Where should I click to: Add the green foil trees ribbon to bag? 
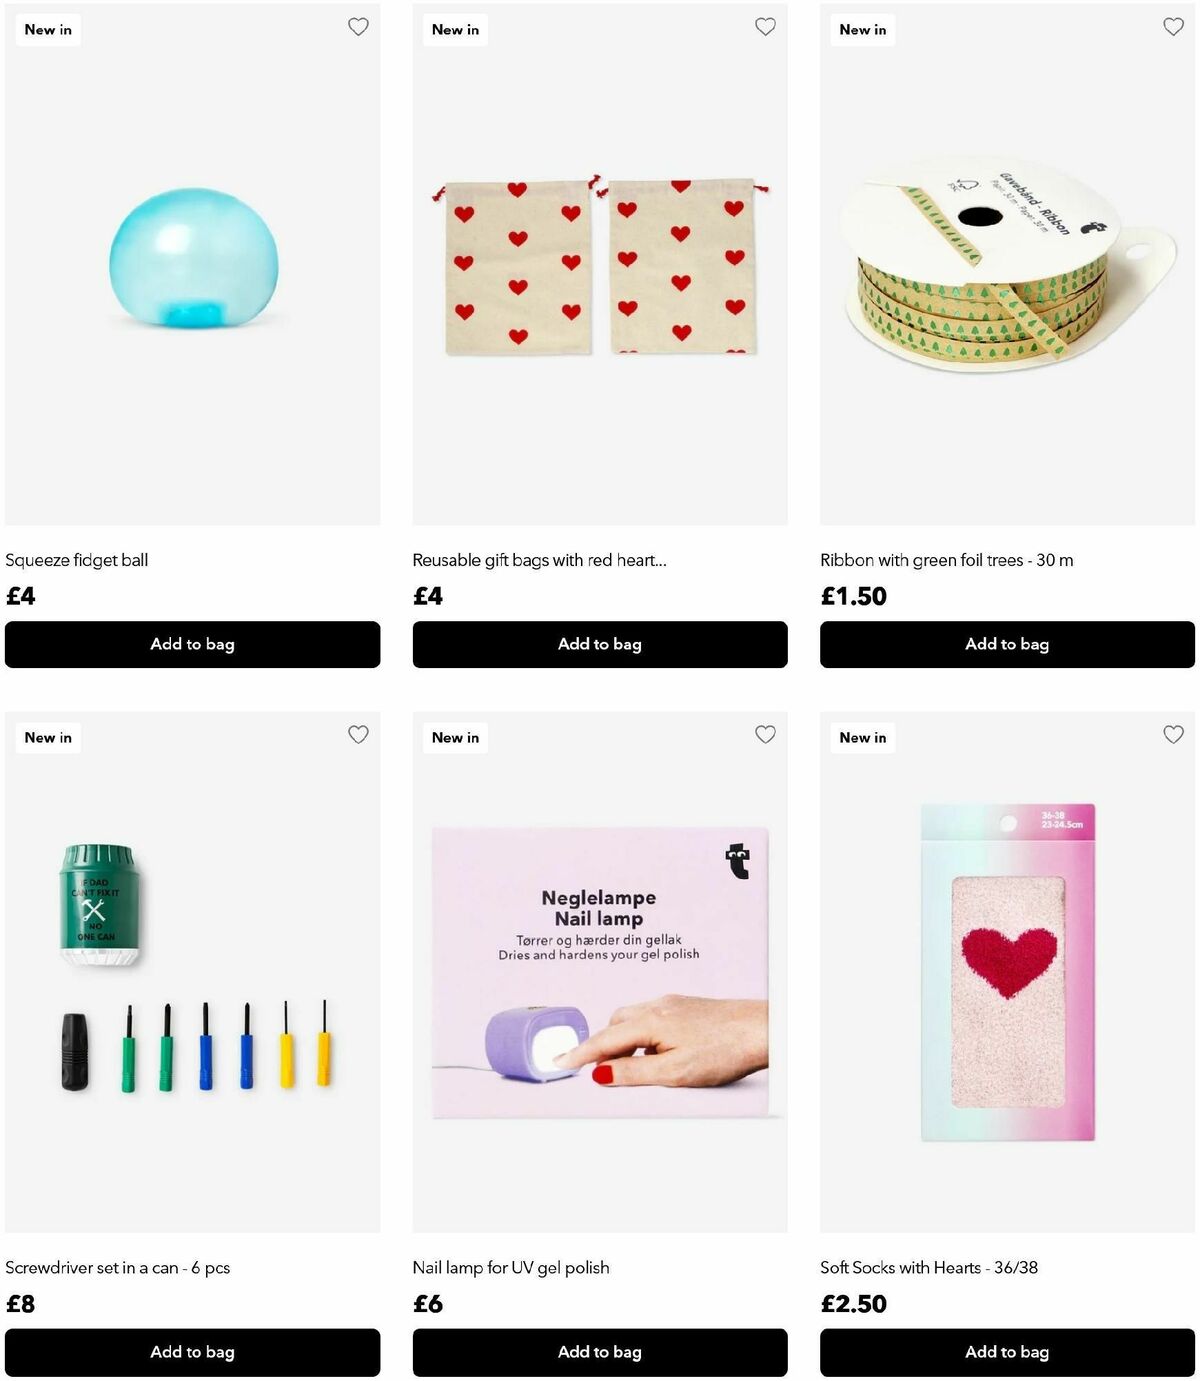tap(1007, 644)
